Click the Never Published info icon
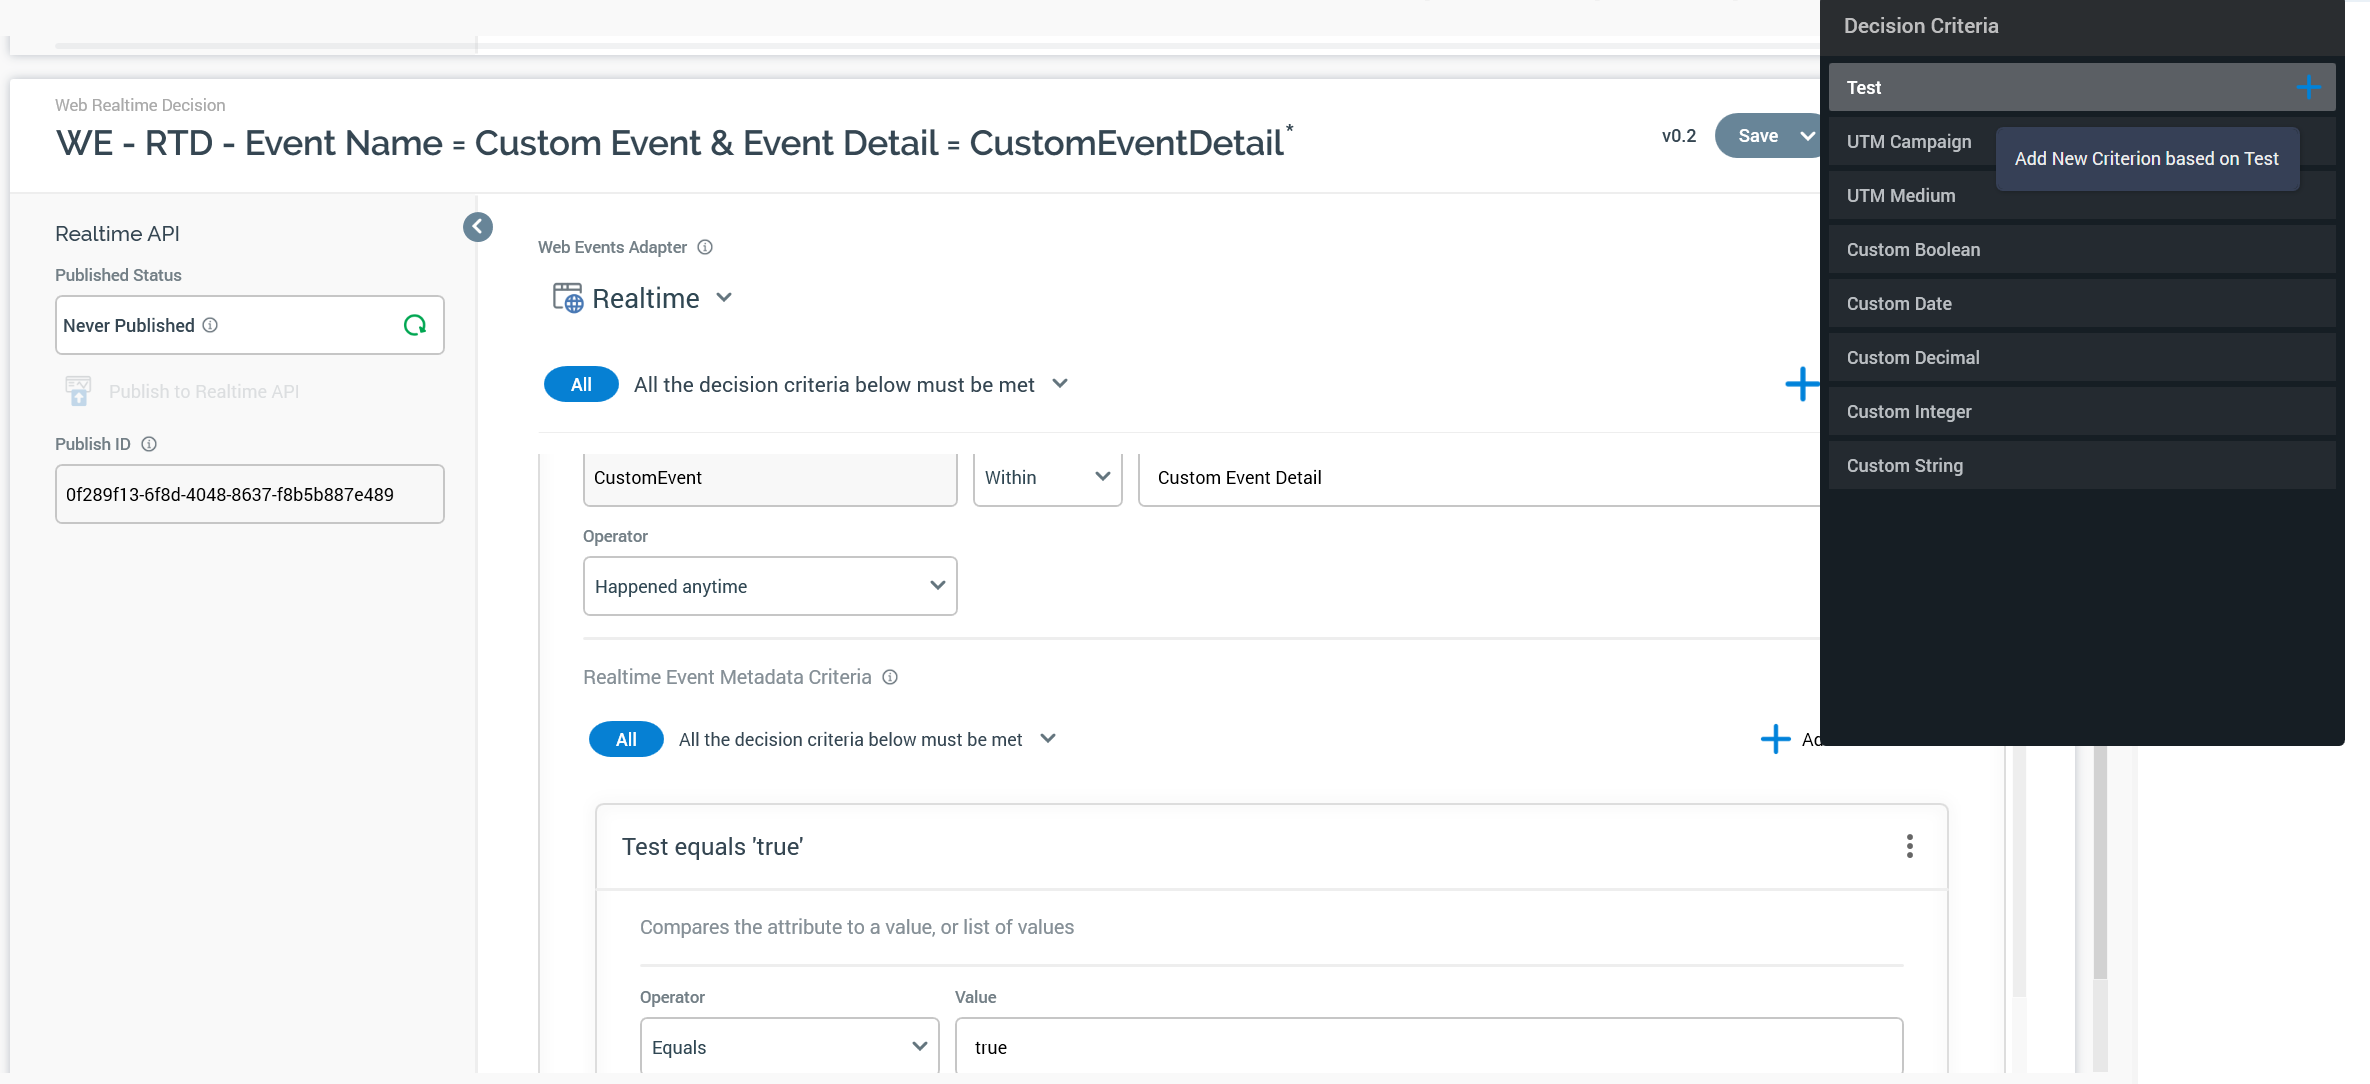This screenshot has height=1084, width=2370. coord(210,325)
